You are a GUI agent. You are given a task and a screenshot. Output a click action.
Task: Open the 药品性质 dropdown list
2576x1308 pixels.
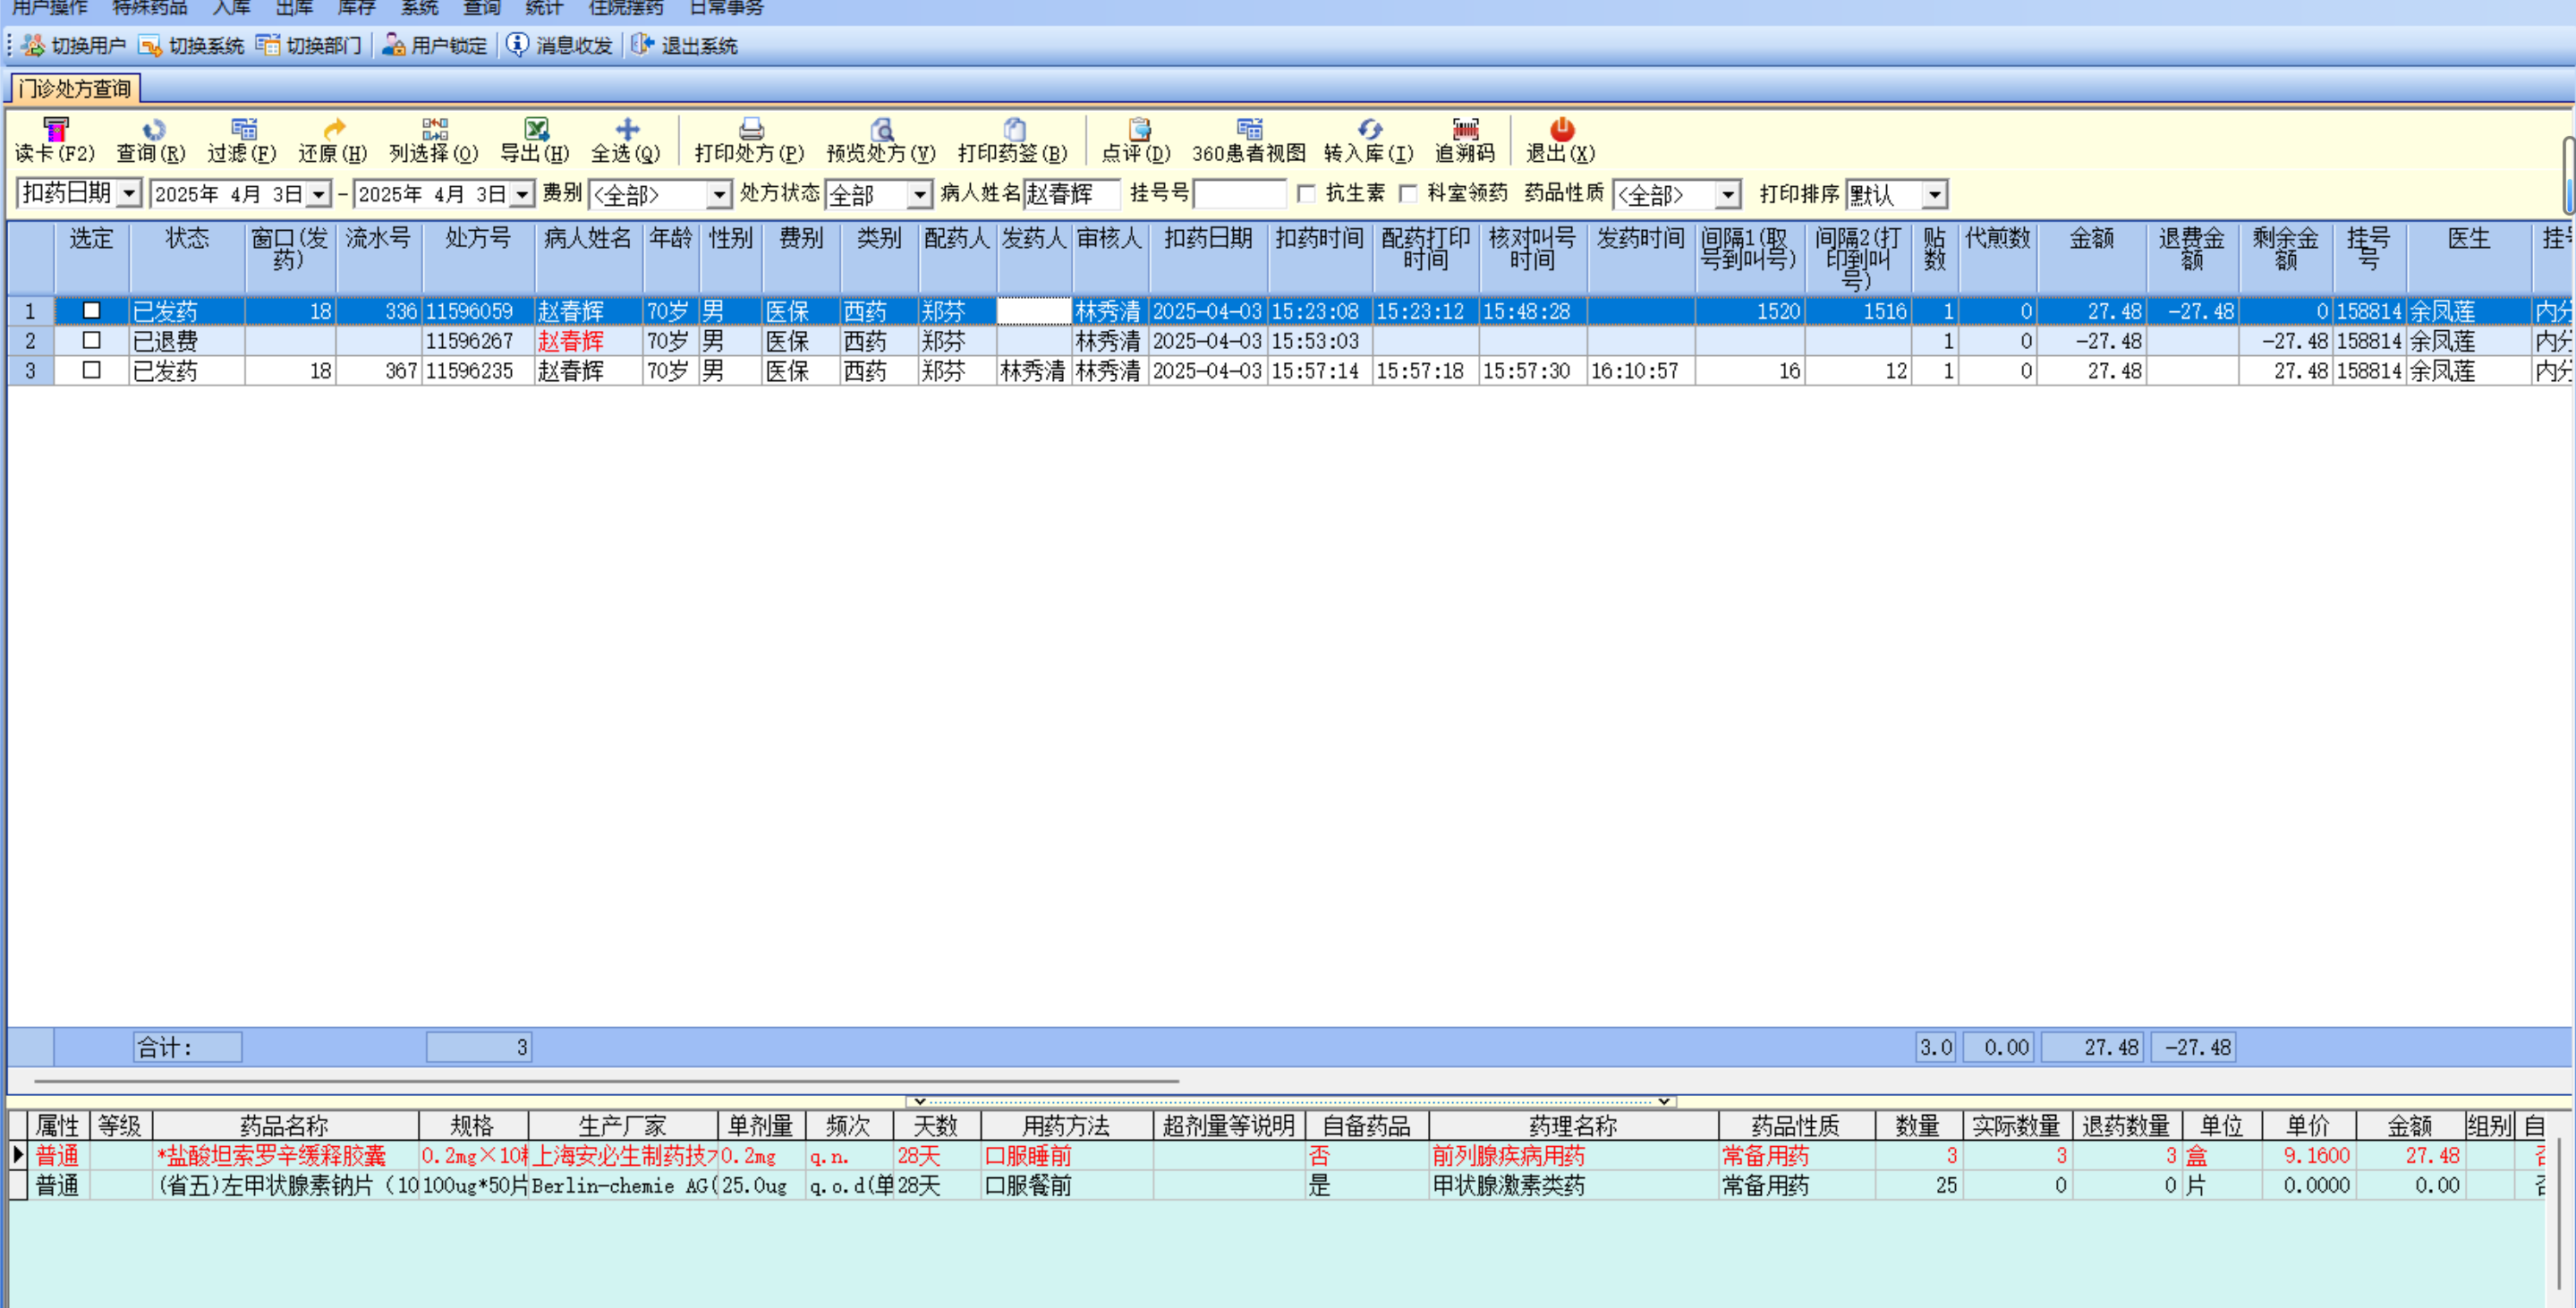tap(1727, 194)
